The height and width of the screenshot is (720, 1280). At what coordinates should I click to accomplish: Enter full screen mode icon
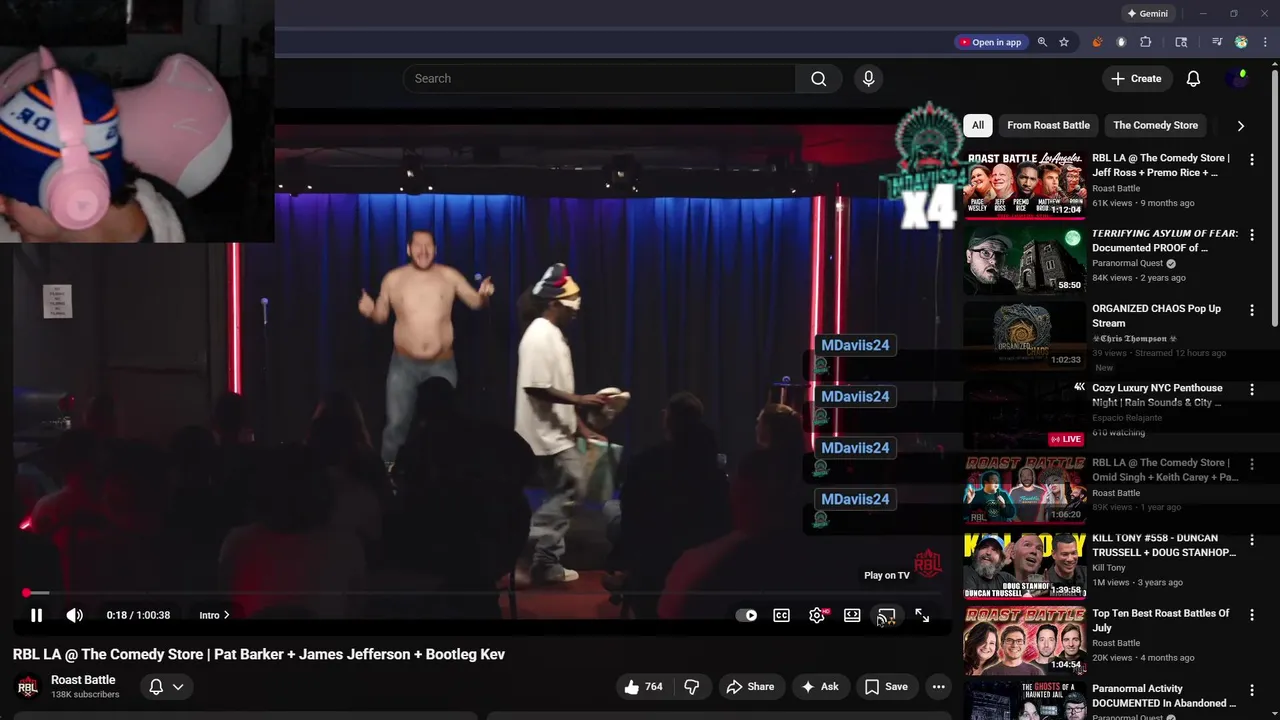point(922,615)
